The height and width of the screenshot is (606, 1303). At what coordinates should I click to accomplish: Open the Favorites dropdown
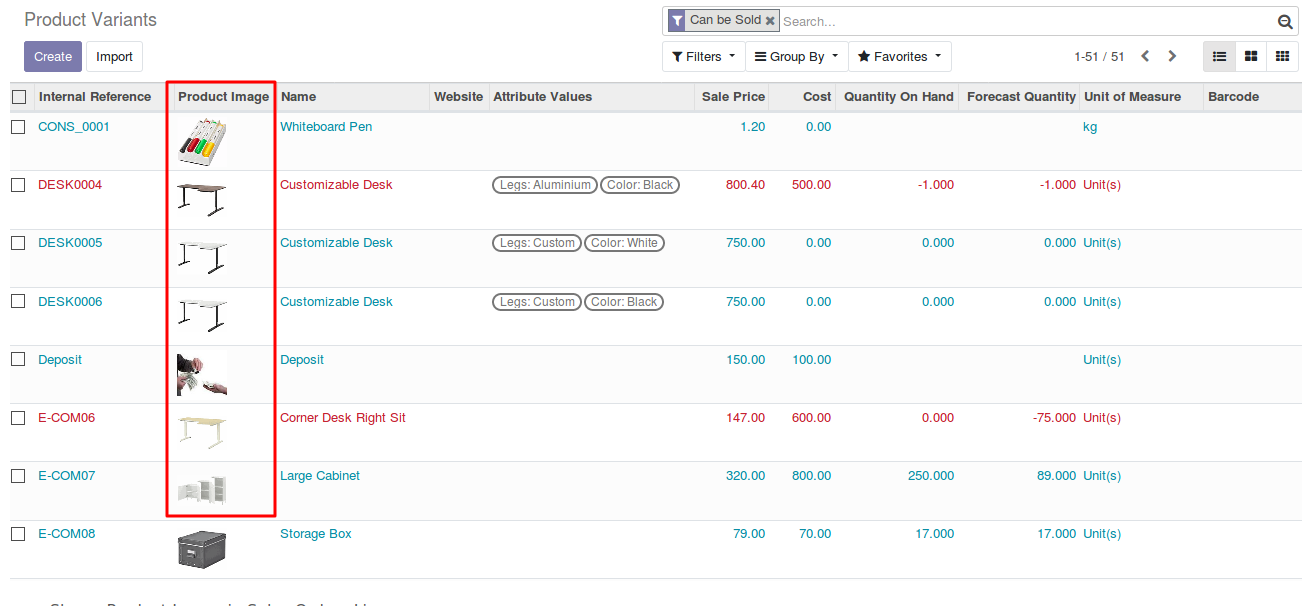coord(899,57)
